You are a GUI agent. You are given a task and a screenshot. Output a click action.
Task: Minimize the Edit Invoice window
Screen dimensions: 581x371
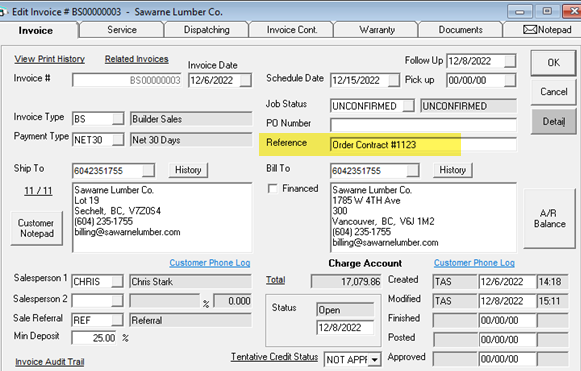520,11
